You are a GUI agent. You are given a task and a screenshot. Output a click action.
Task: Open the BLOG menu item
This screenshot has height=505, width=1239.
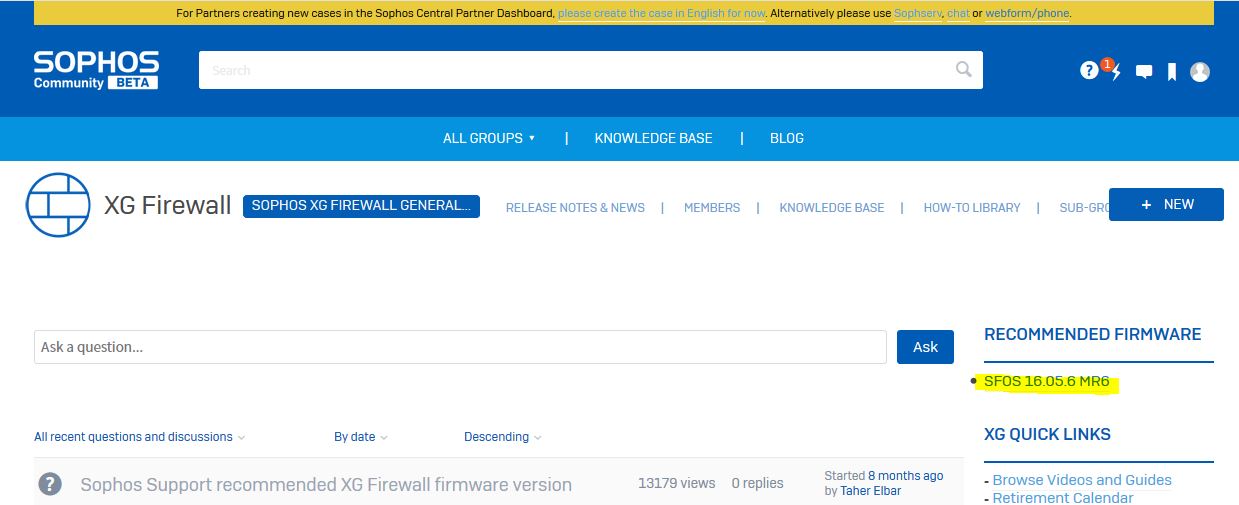787,138
